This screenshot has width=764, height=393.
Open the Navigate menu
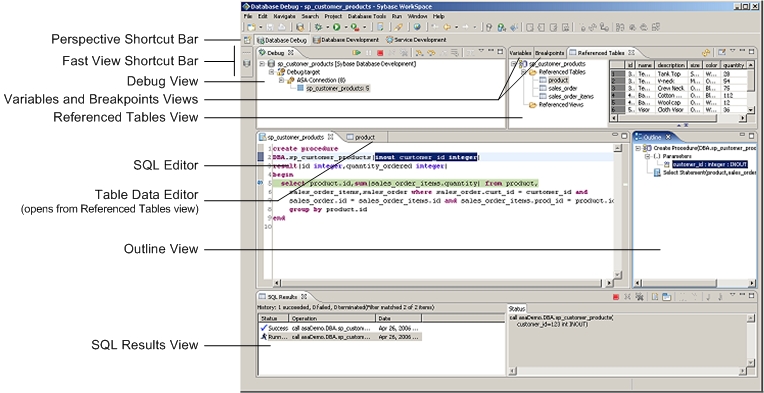tap(284, 16)
